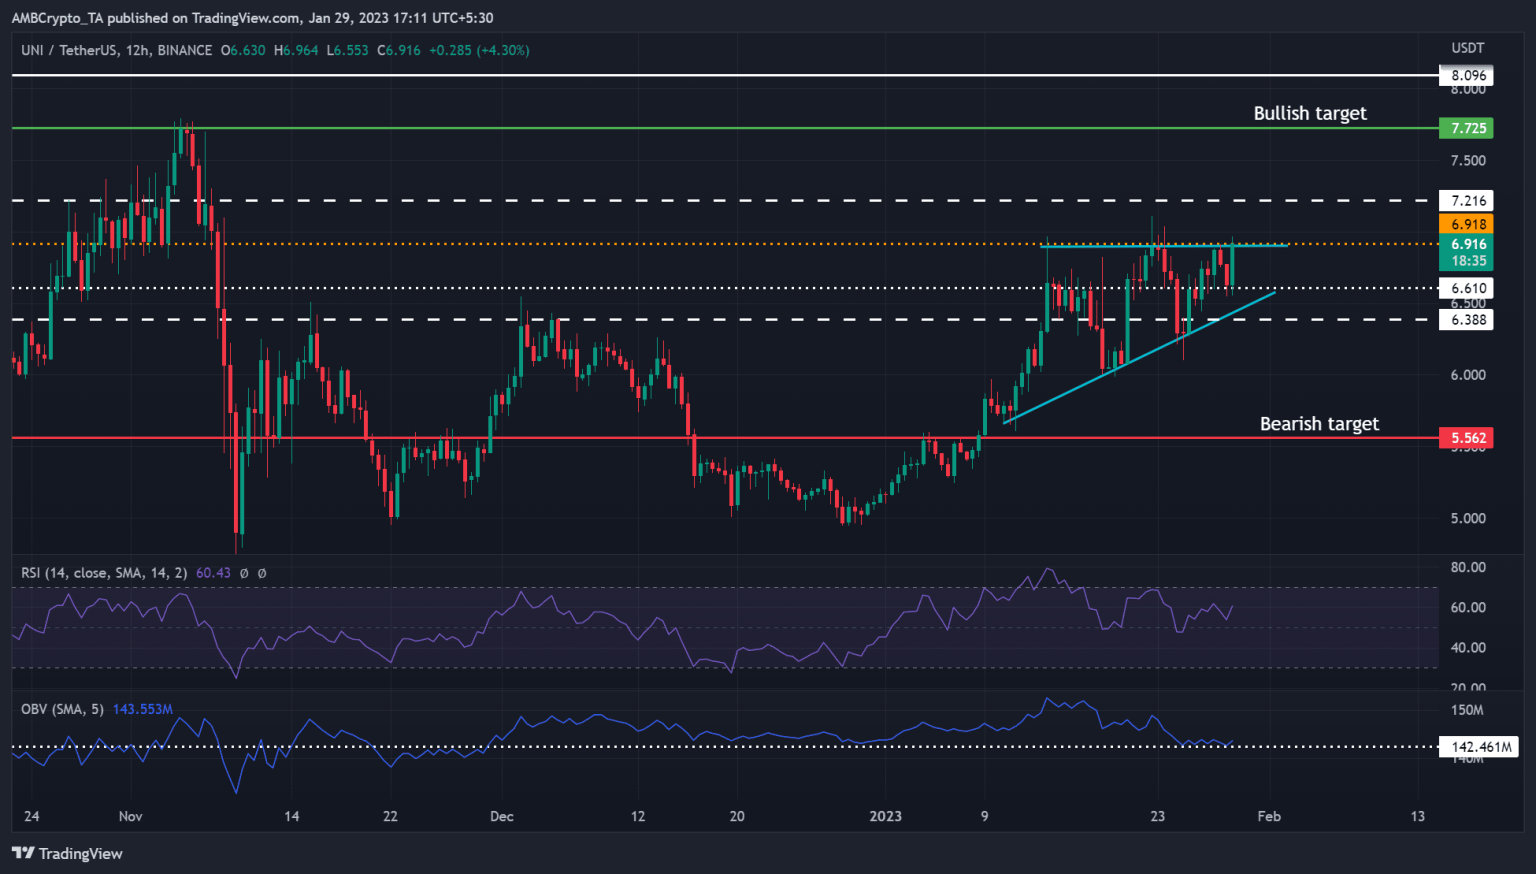The height and width of the screenshot is (874, 1536).
Task: Click the TradingView logo in the footer
Action: (x=69, y=854)
